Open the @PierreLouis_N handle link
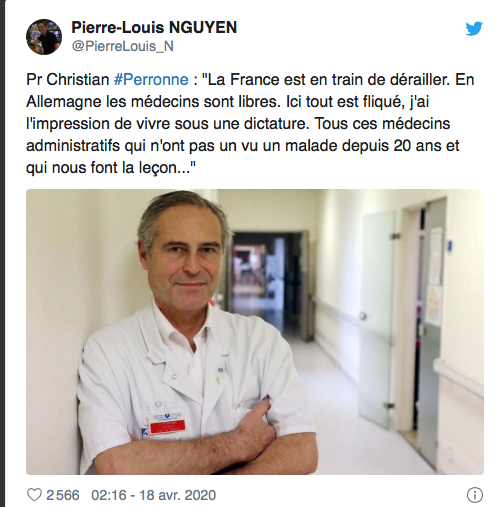The image size is (504, 507). (x=123, y=47)
